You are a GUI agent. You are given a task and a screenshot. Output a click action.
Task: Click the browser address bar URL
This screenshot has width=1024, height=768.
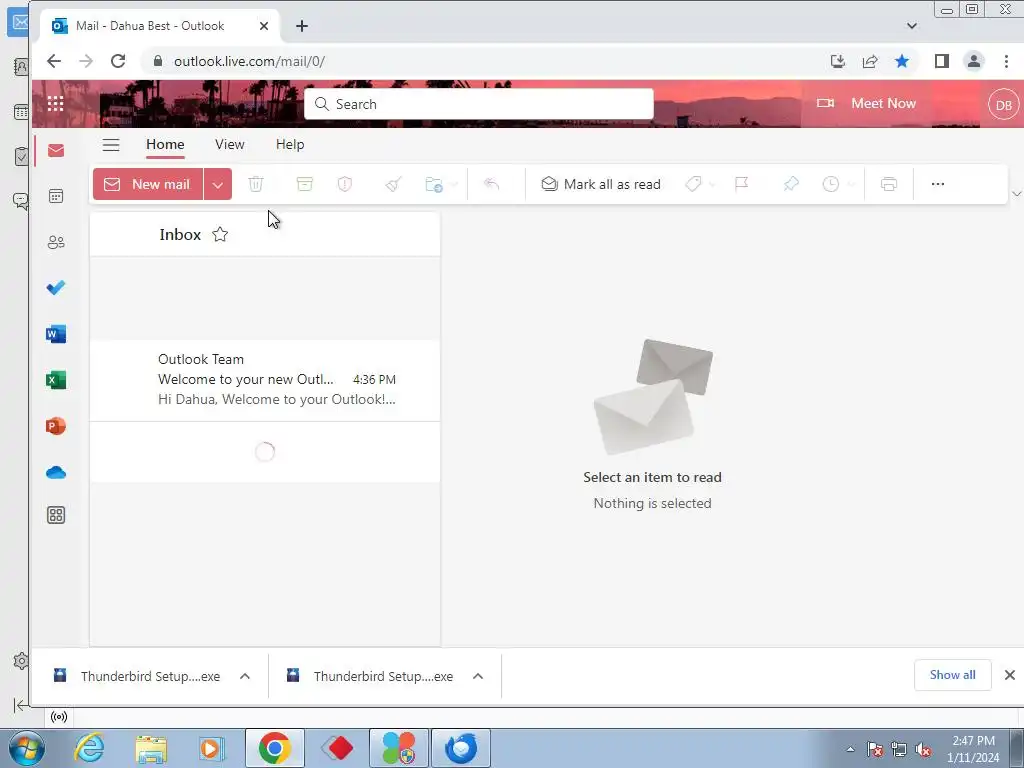(249, 61)
